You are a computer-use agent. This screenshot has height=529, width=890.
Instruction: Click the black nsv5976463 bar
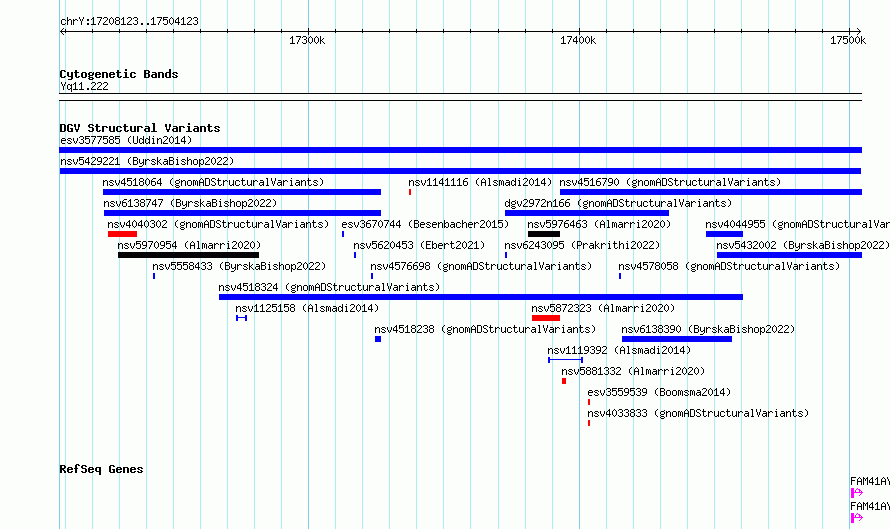tap(544, 234)
